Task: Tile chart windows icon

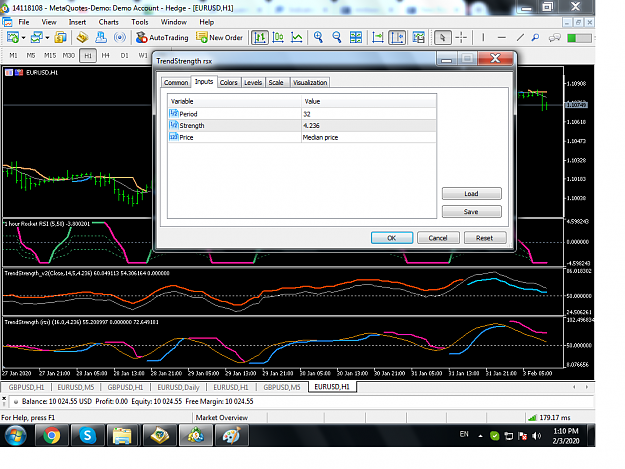Action: point(356,37)
